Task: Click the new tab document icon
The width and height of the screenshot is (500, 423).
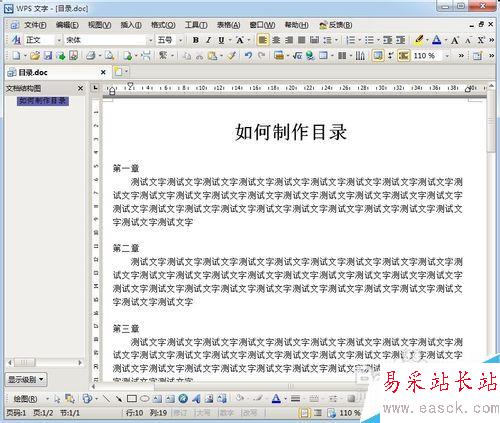Action: tap(118, 72)
